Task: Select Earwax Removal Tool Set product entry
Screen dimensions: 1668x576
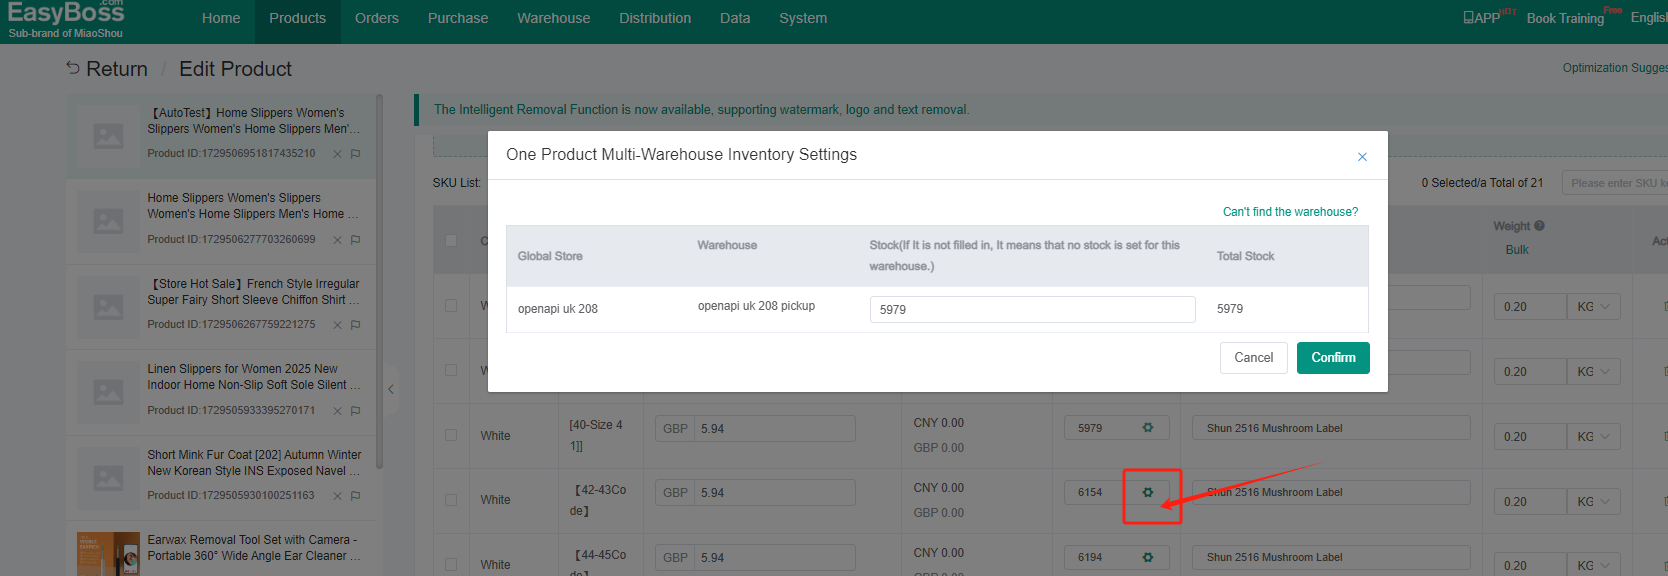Action: 221,550
